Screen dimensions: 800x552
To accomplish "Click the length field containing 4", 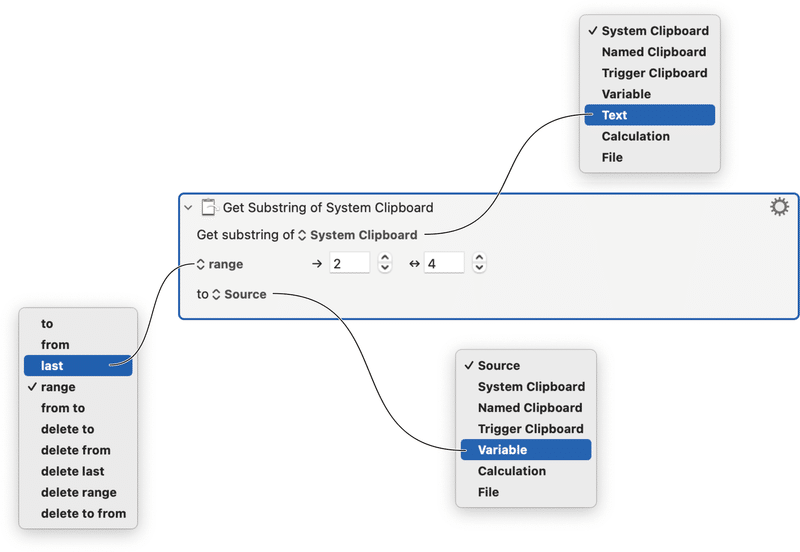I will click(444, 263).
